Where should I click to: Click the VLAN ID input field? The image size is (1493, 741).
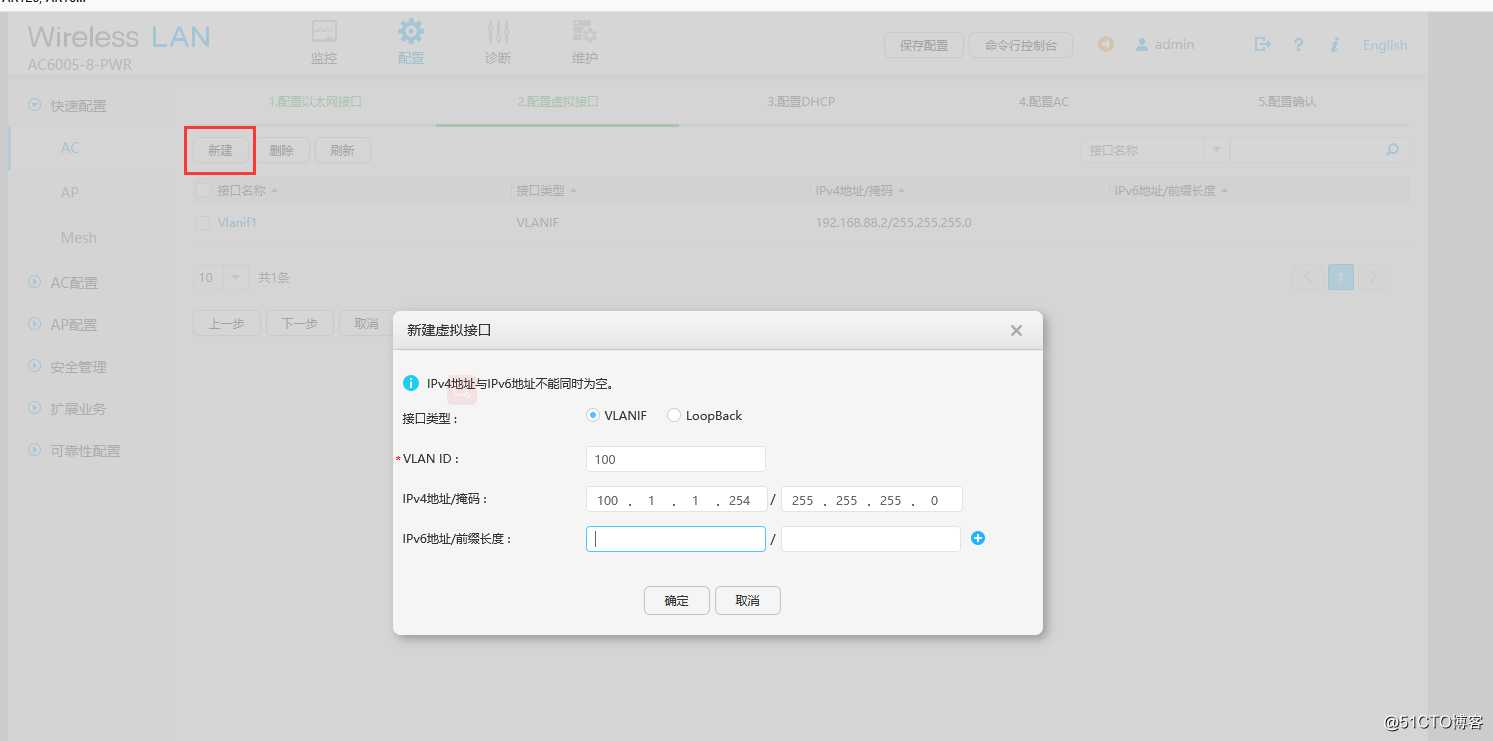click(x=676, y=459)
